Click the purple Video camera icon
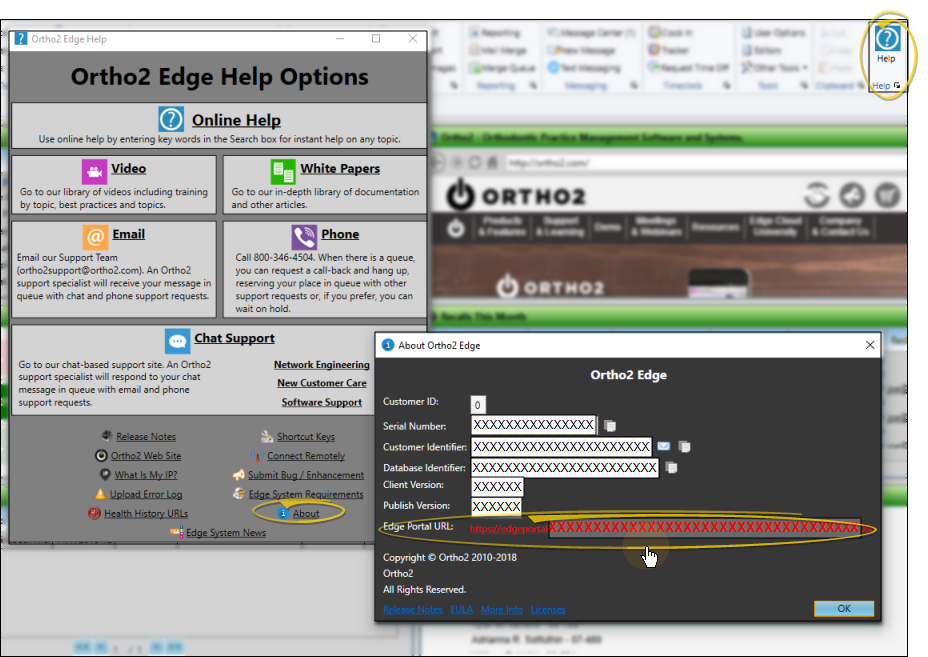The height and width of the screenshot is (657, 928). (94, 172)
